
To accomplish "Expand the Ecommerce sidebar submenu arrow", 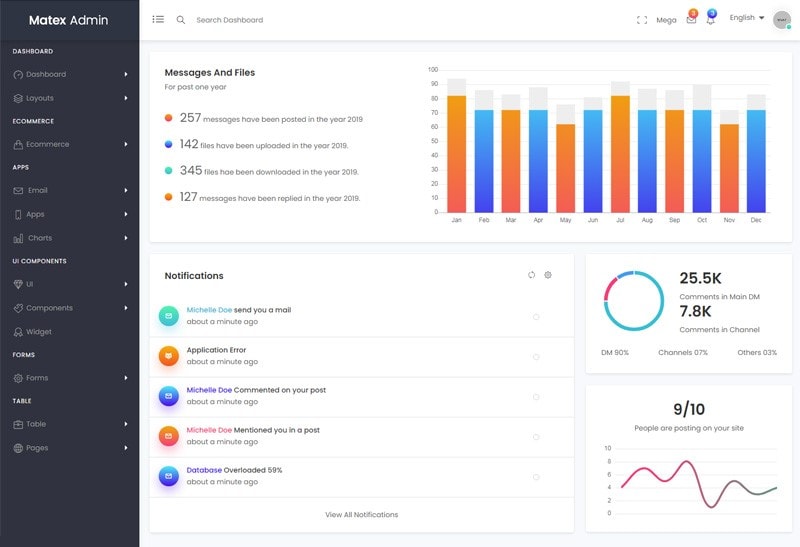I will click(126, 144).
